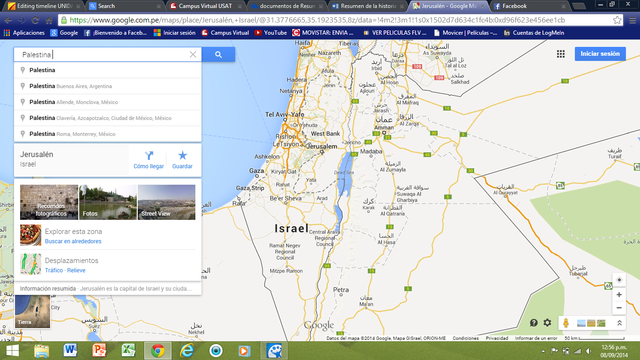Click the Cómo llegar directions icon
640x360 pixels.
point(149,156)
